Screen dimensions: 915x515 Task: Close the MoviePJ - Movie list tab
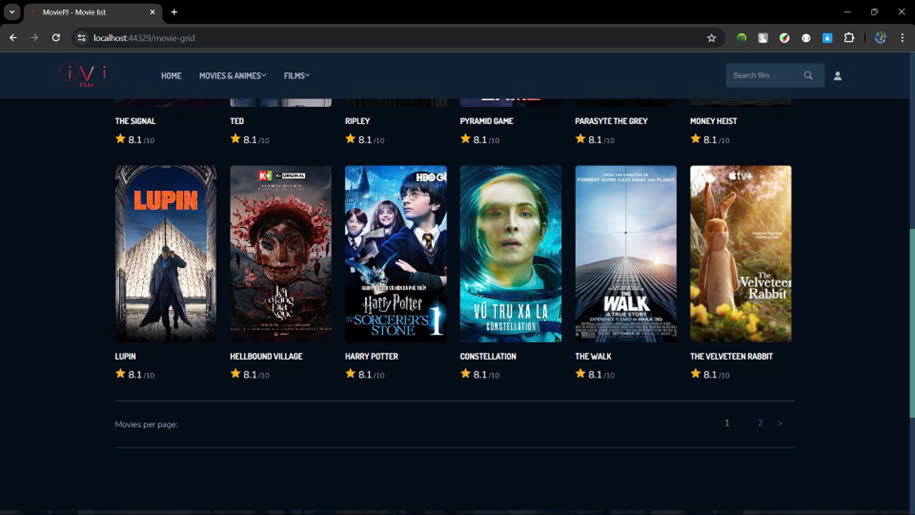[152, 12]
